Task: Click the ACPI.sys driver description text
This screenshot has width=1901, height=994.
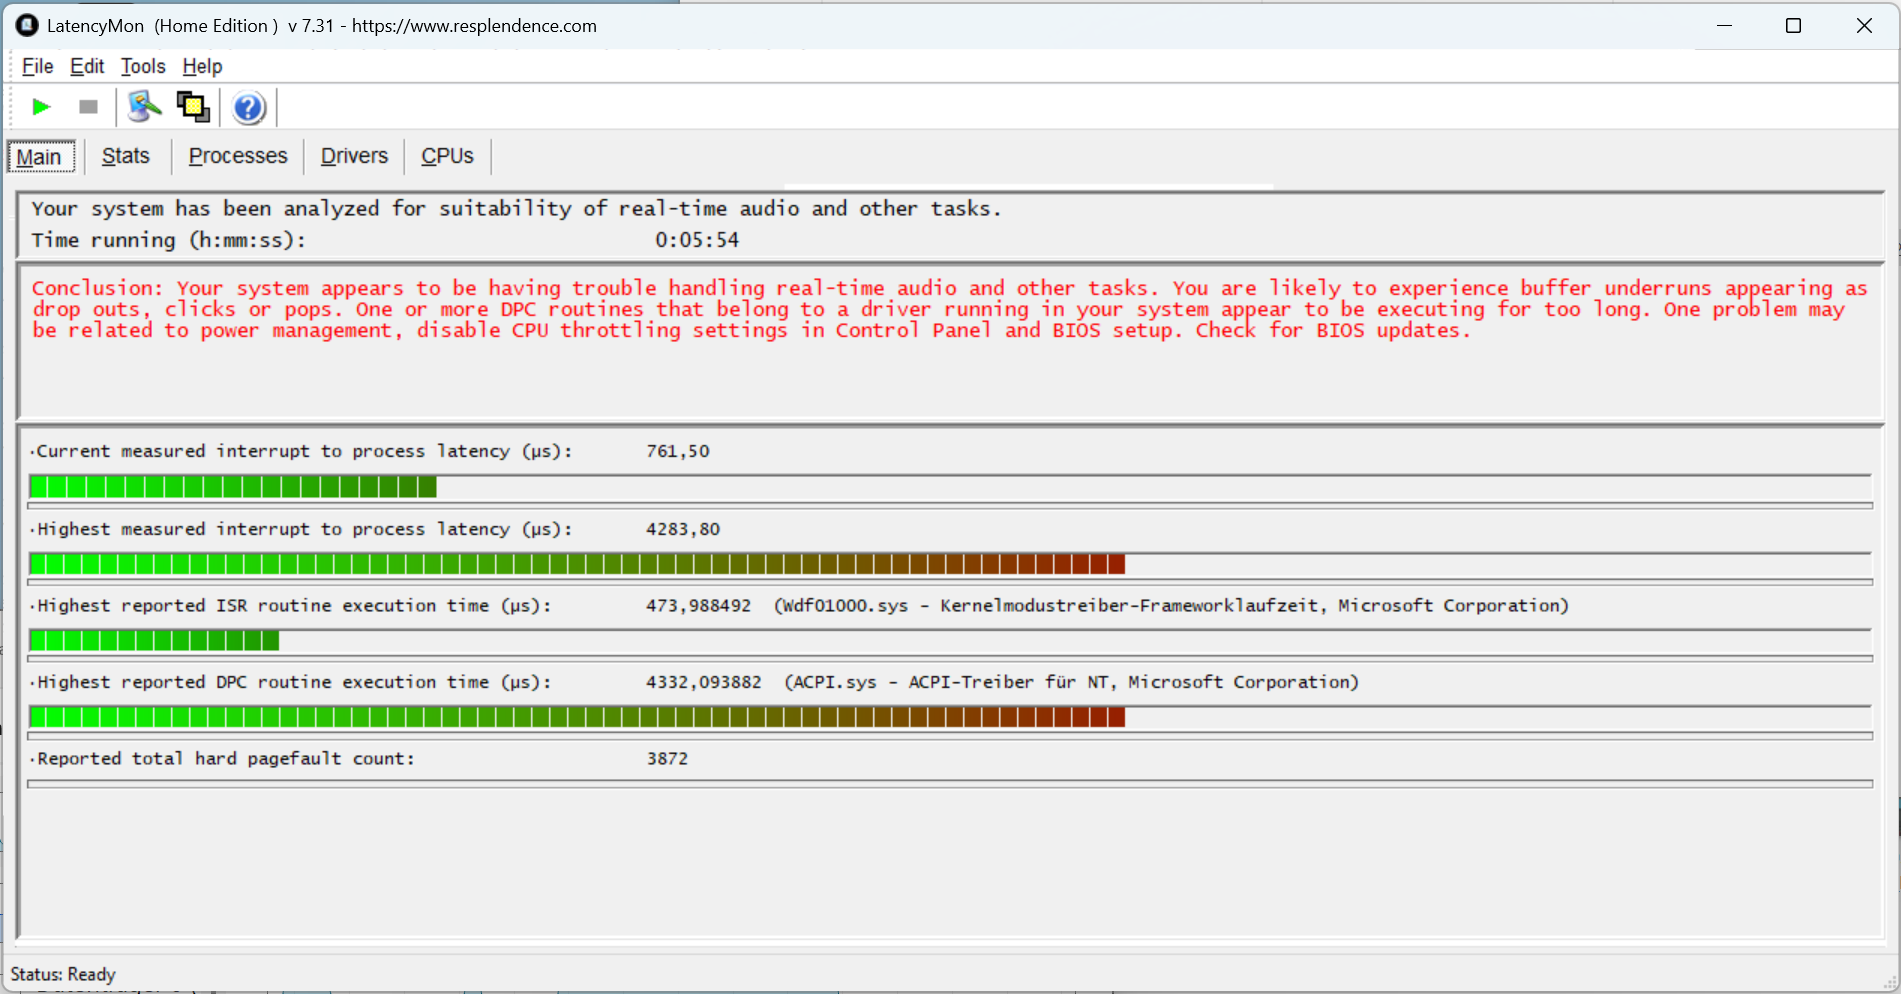Action: pos(1071,682)
